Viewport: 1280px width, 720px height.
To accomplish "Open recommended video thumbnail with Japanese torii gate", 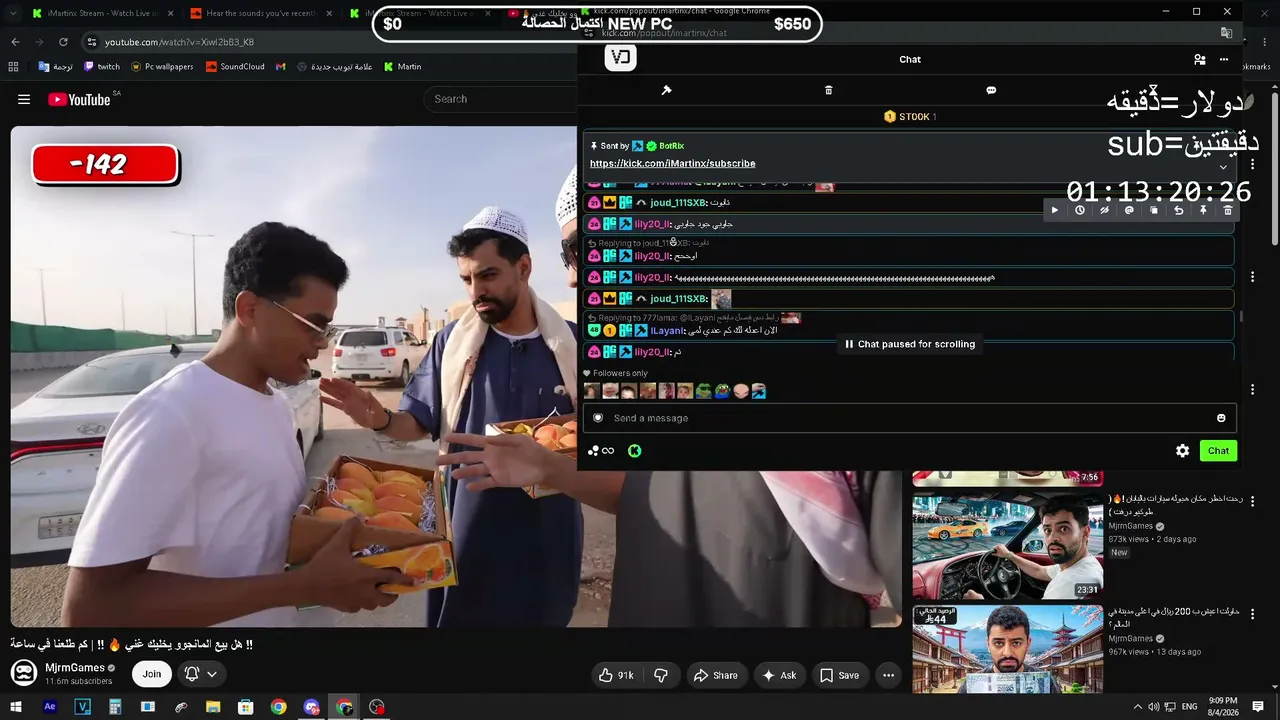I will coord(1007,649).
